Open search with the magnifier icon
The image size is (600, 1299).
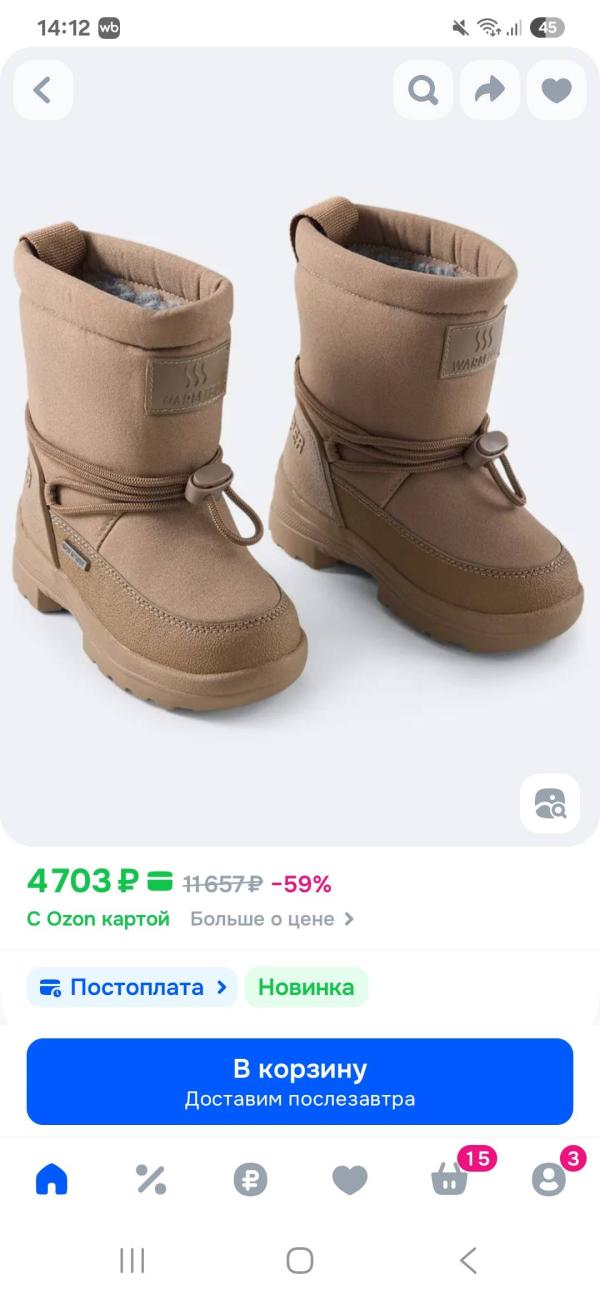(x=423, y=90)
